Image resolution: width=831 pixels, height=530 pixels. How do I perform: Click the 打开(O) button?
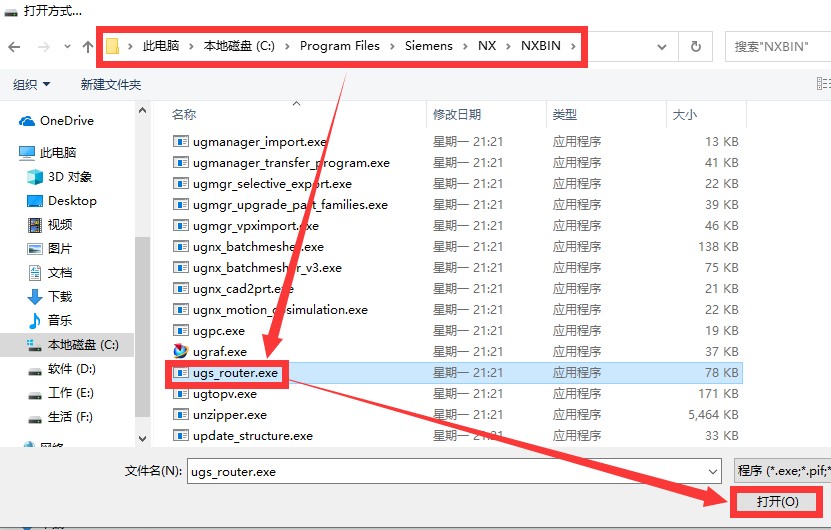click(777, 501)
